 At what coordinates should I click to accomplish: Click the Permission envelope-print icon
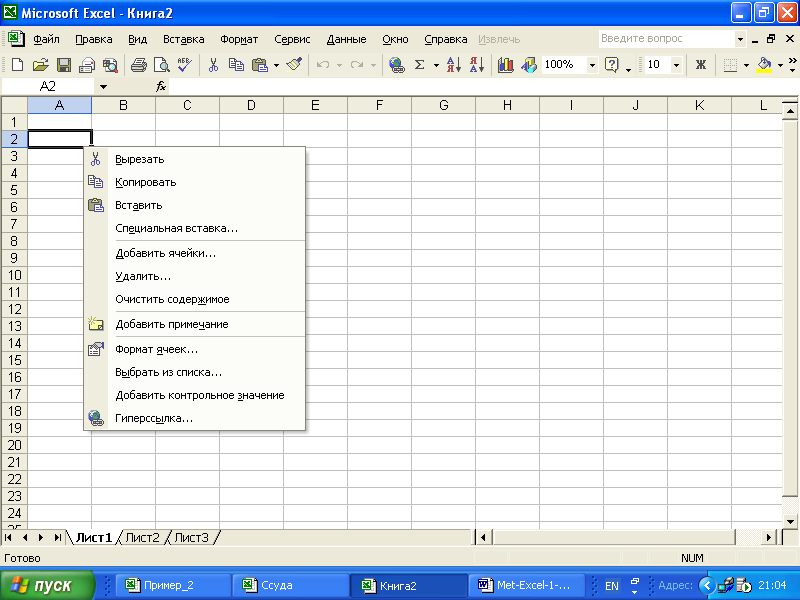[87, 65]
